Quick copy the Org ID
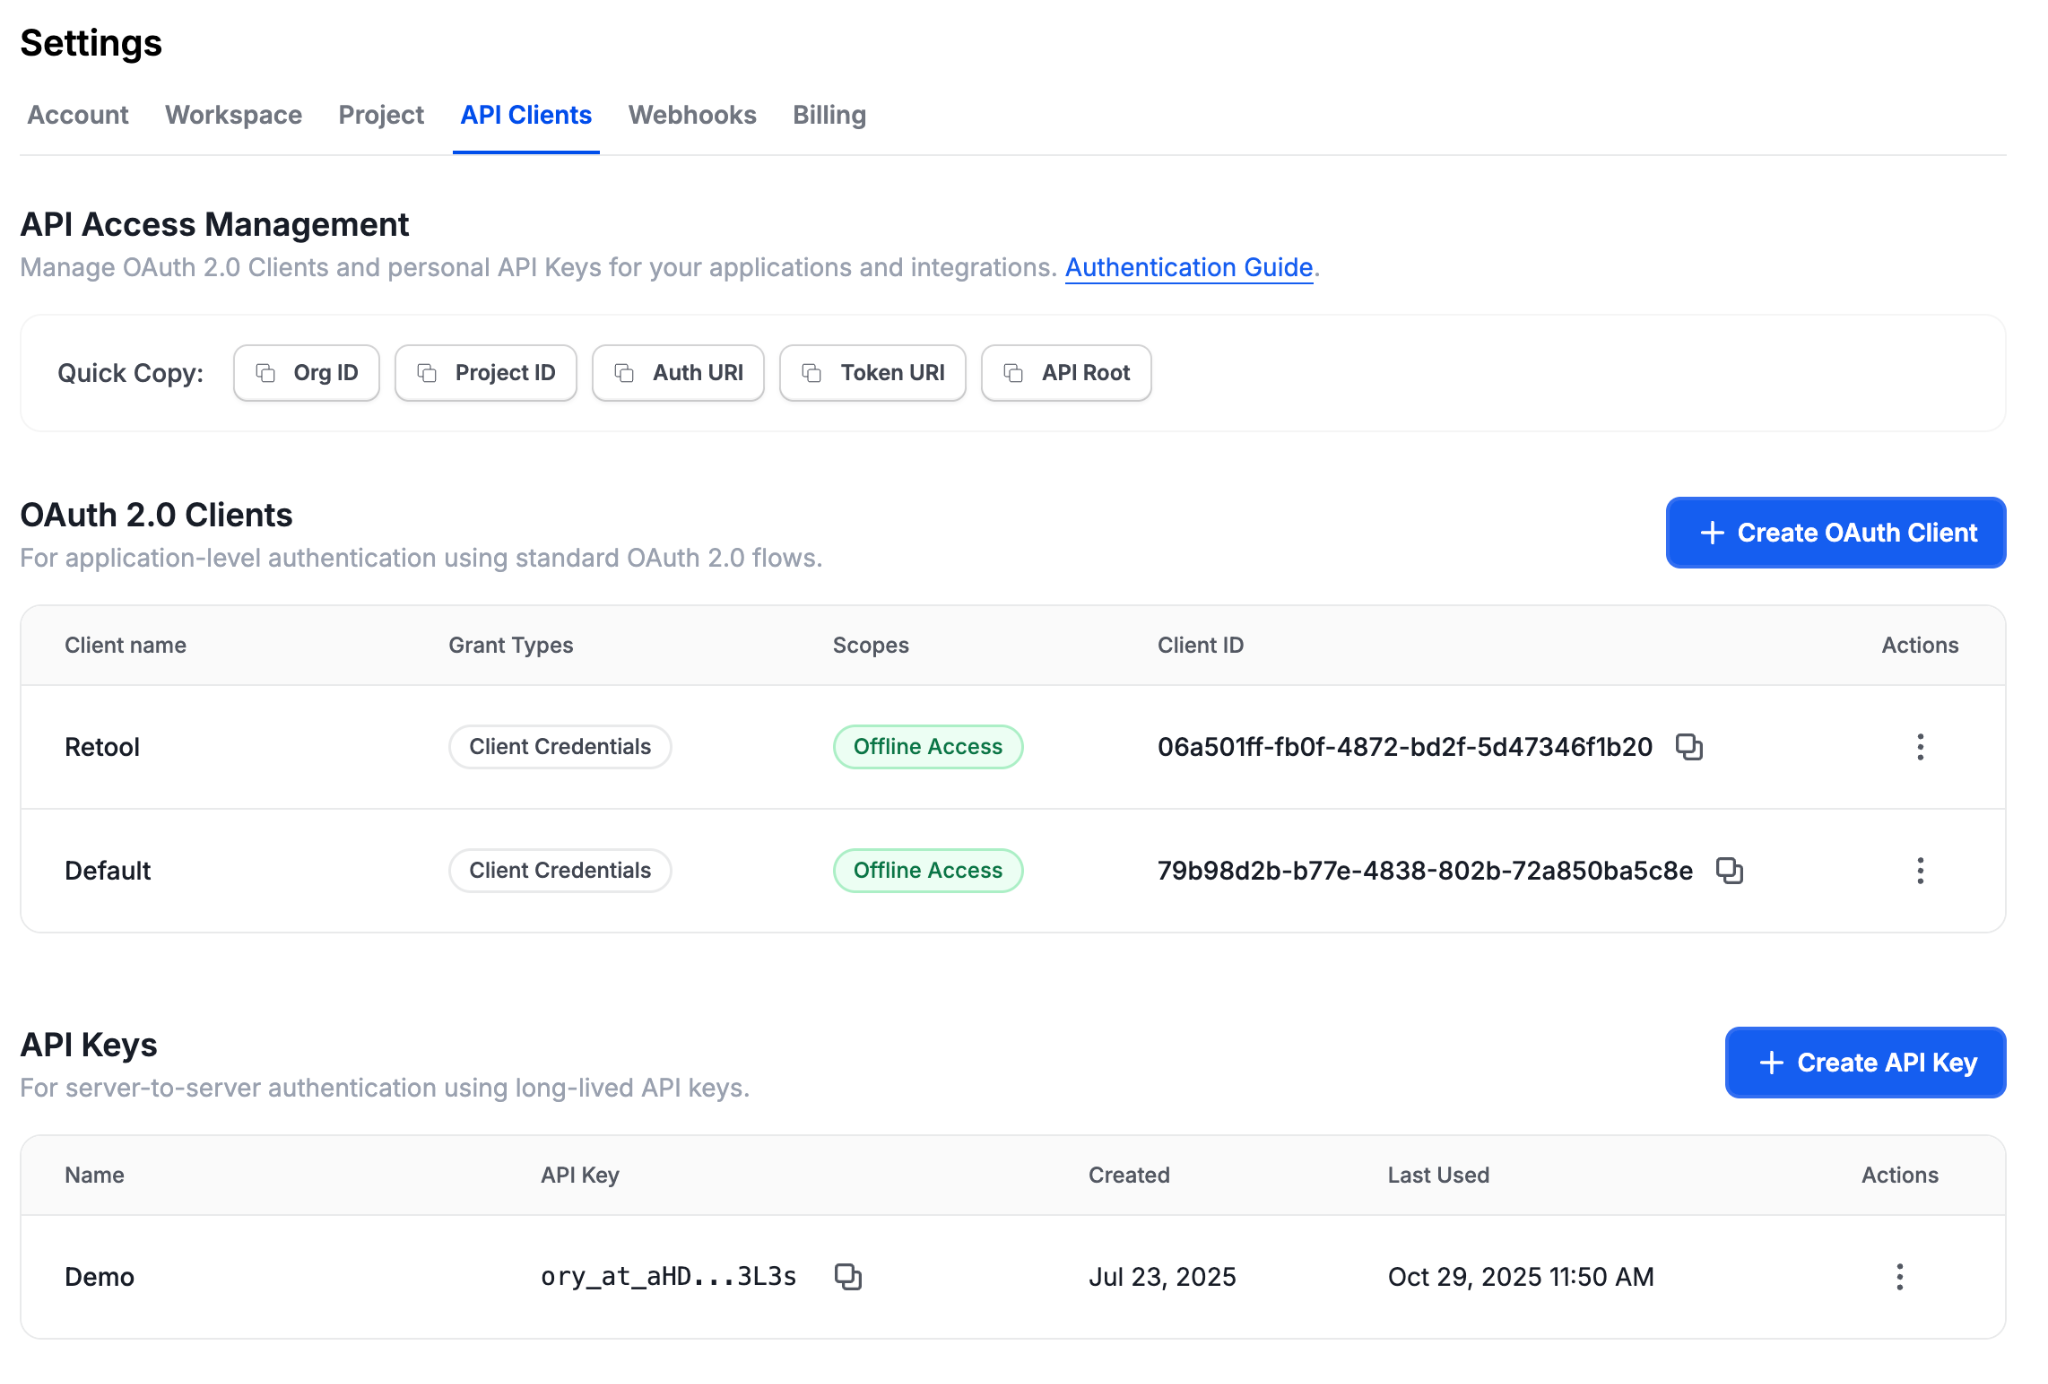Screen dimensions: 2048x1384 pos(306,373)
